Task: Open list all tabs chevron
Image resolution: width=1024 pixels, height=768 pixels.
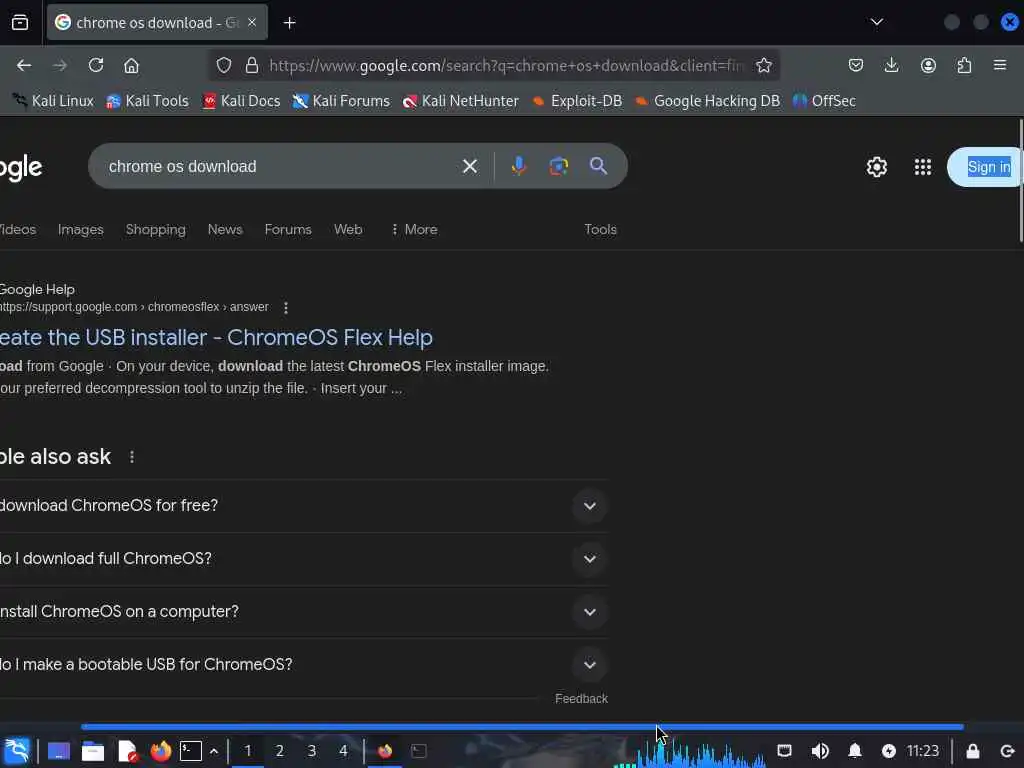Action: coord(876,22)
